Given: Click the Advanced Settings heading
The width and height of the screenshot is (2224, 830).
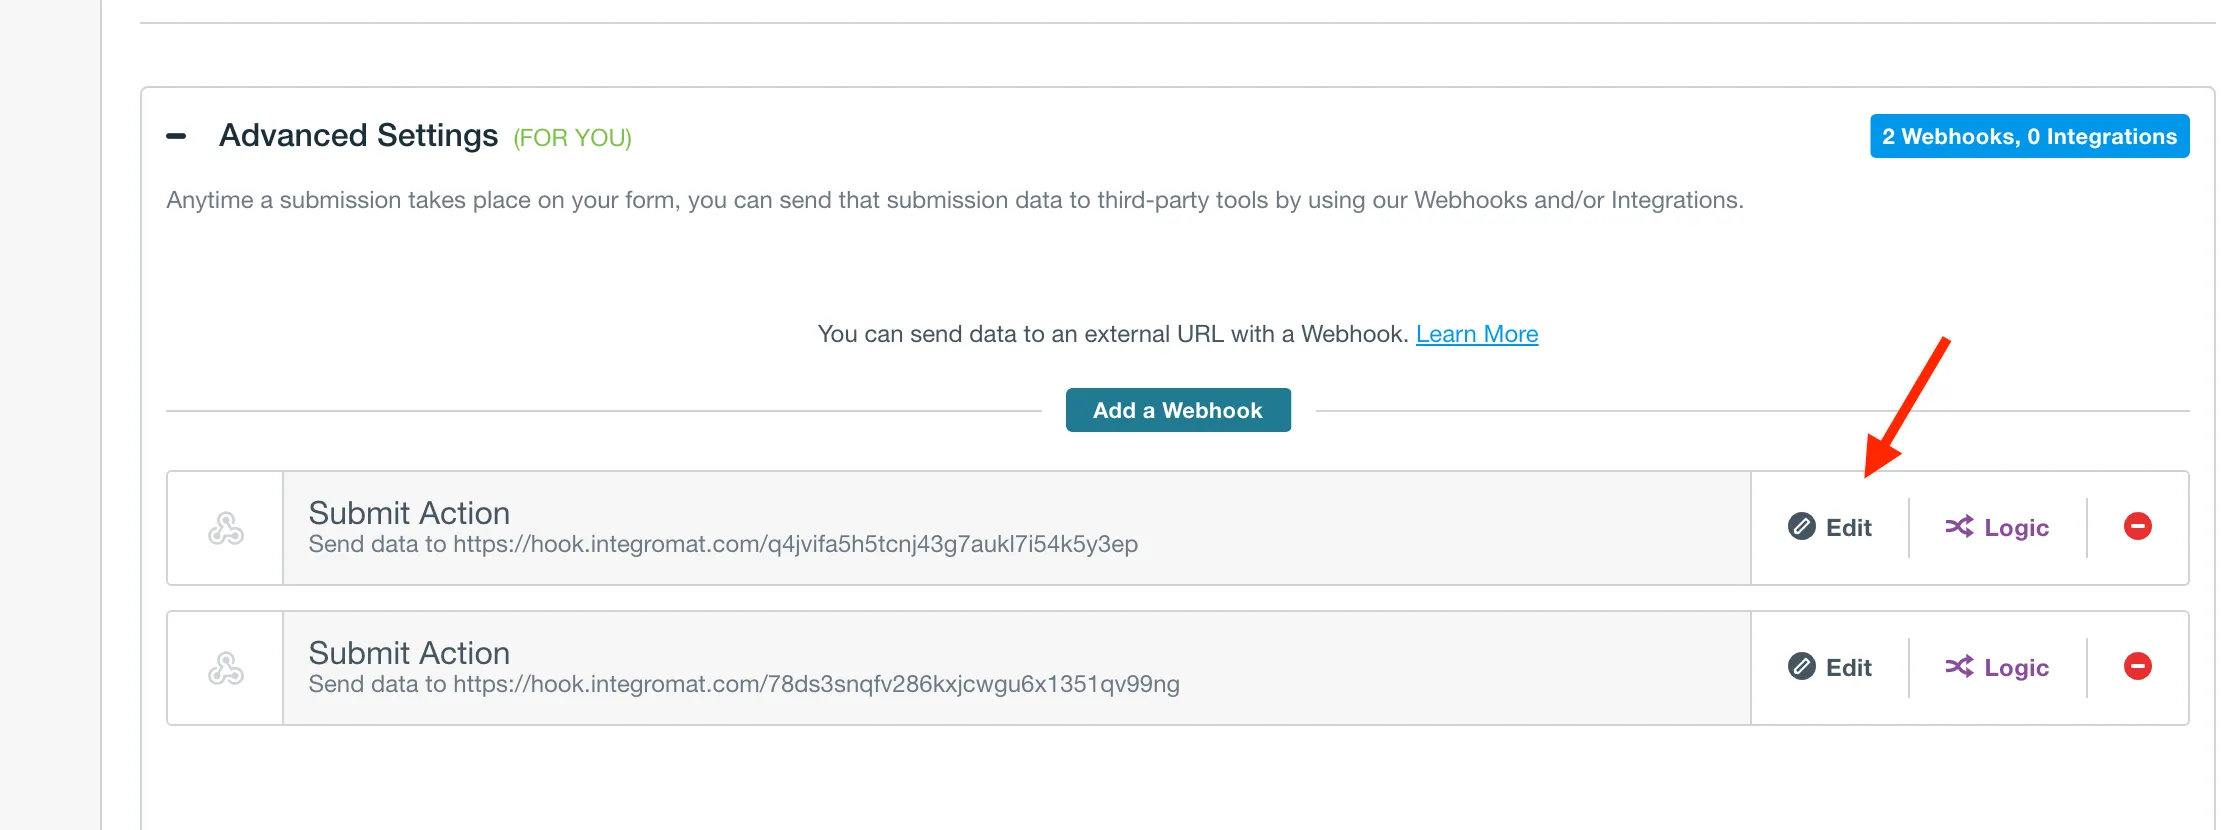Looking at the screenshot, I should click(358, 135).
